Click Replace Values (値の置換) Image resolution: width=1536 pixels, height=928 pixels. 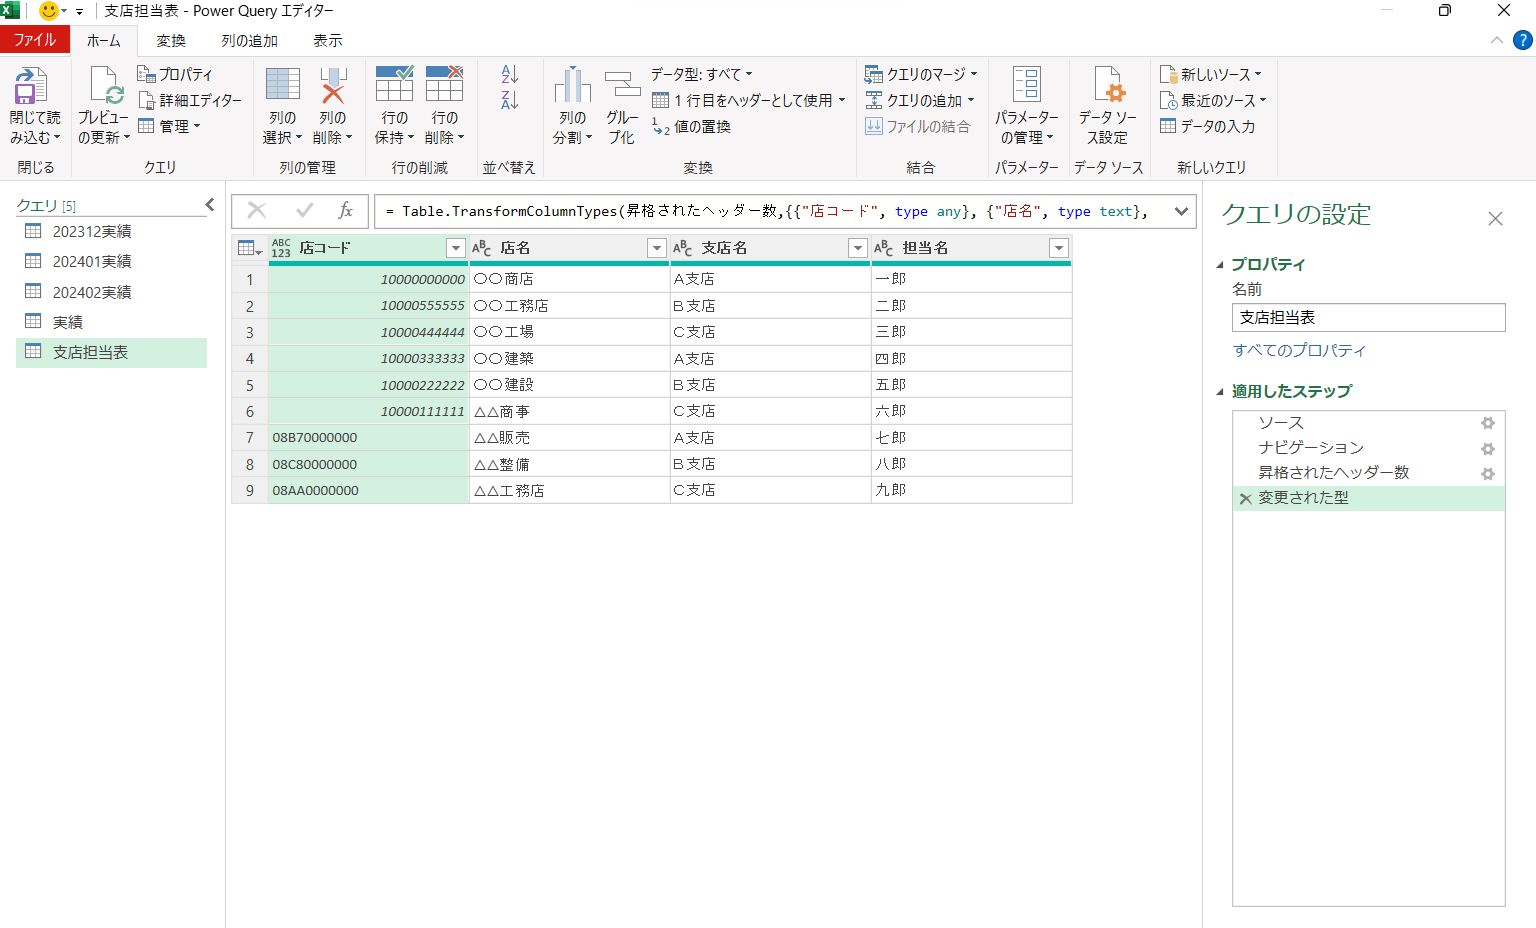click(691, 126)
